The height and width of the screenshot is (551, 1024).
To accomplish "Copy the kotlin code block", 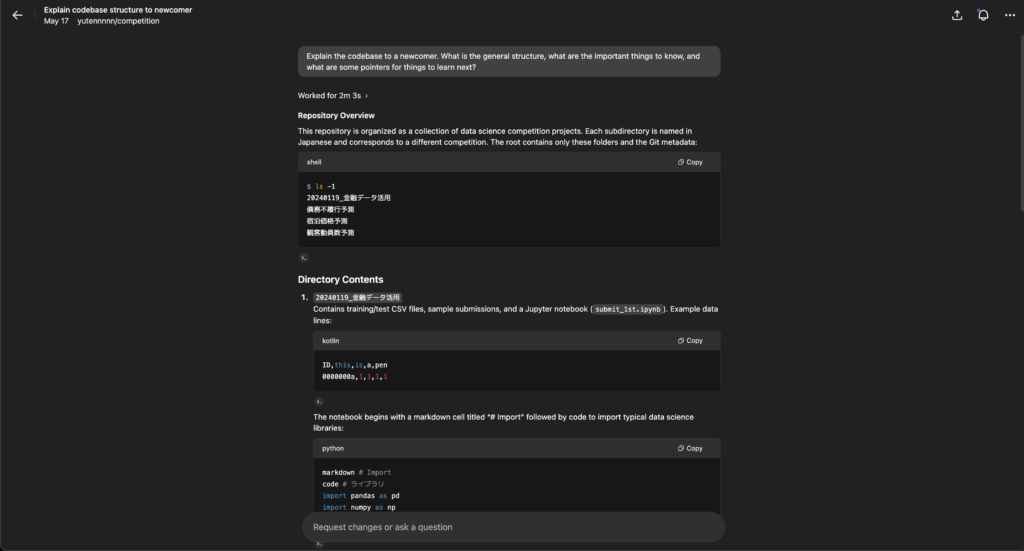I will (x=690, y=341).
